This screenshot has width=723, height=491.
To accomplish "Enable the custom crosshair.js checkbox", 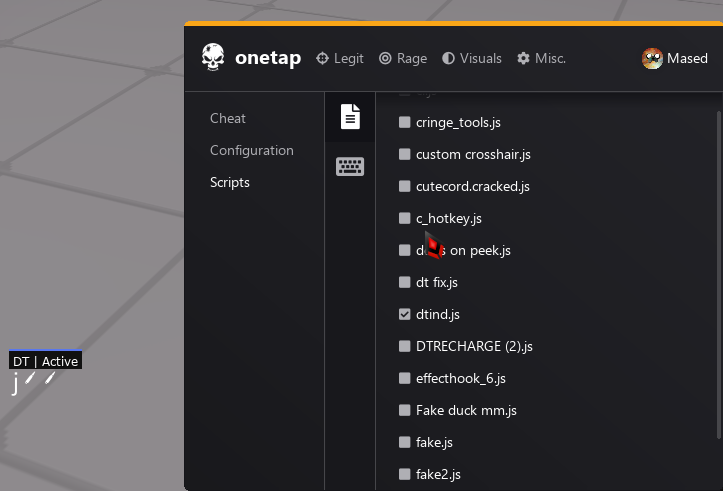I will (405, 154).
